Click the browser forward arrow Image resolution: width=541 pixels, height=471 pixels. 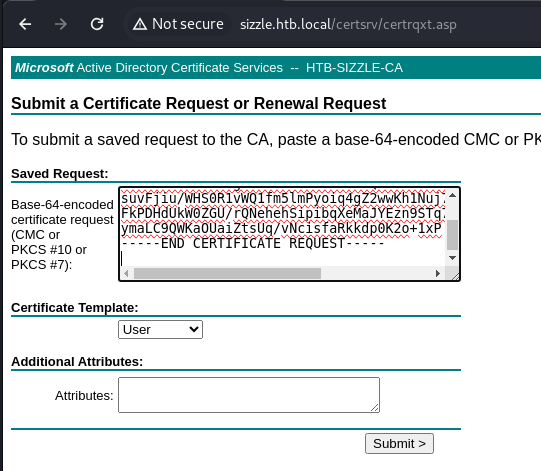(x=61, y=24)
